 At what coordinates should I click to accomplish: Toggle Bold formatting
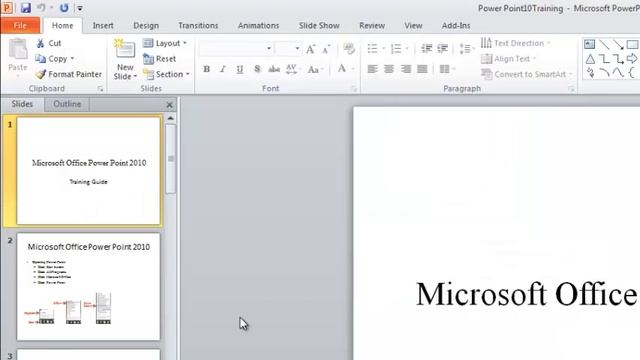(x=207, y=69)
